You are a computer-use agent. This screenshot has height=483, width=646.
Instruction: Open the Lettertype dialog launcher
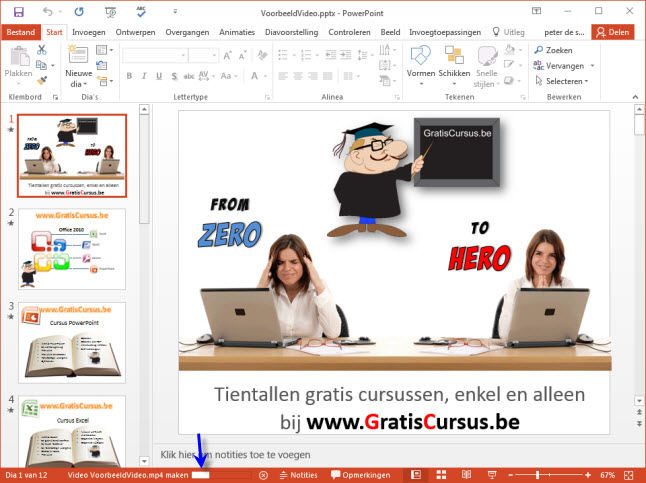[267, 97]
